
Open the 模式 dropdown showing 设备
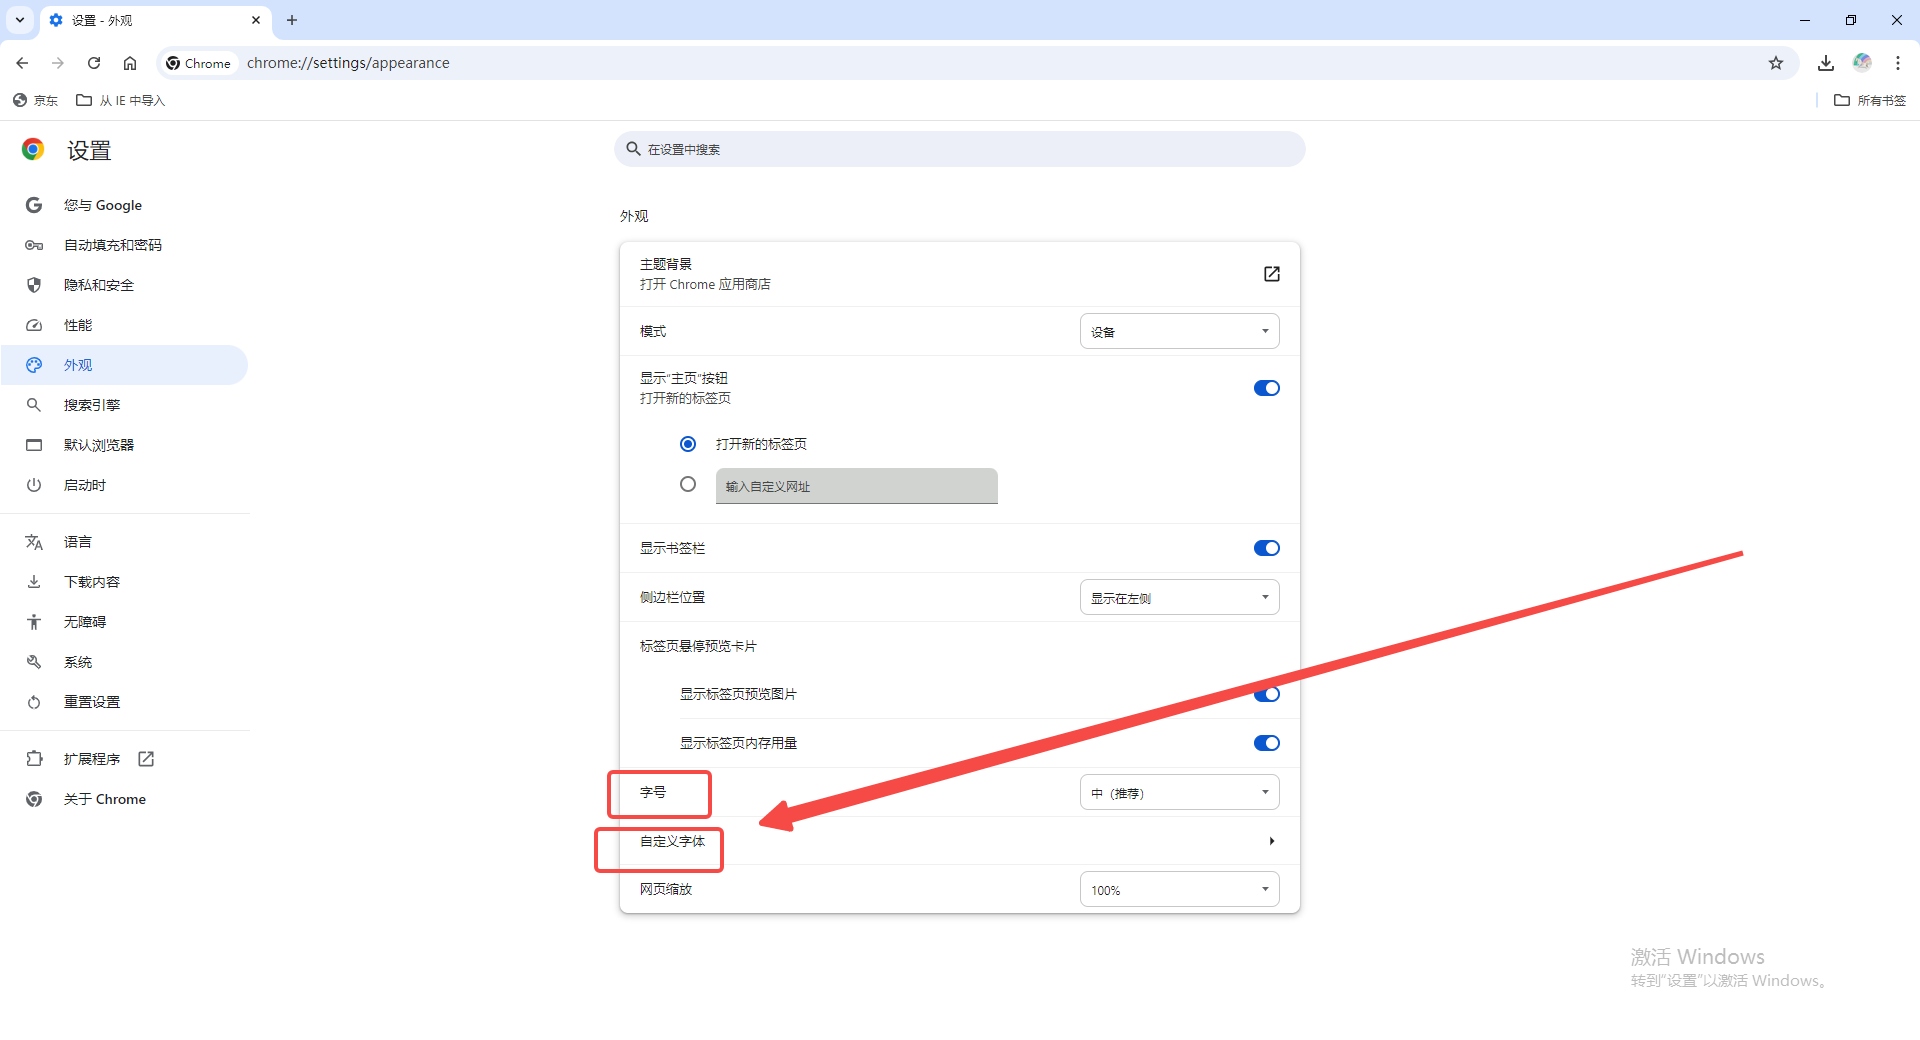tap(1180, 331)
